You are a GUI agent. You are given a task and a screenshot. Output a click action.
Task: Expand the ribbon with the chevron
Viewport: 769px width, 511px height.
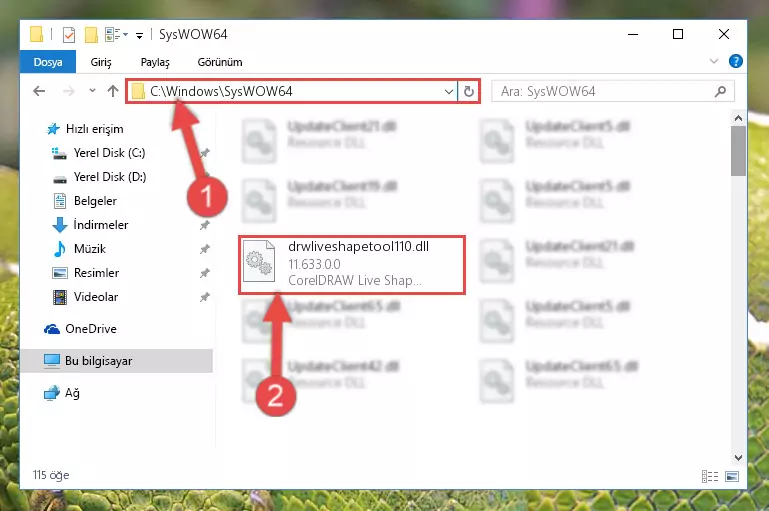[x=714, y=61]
